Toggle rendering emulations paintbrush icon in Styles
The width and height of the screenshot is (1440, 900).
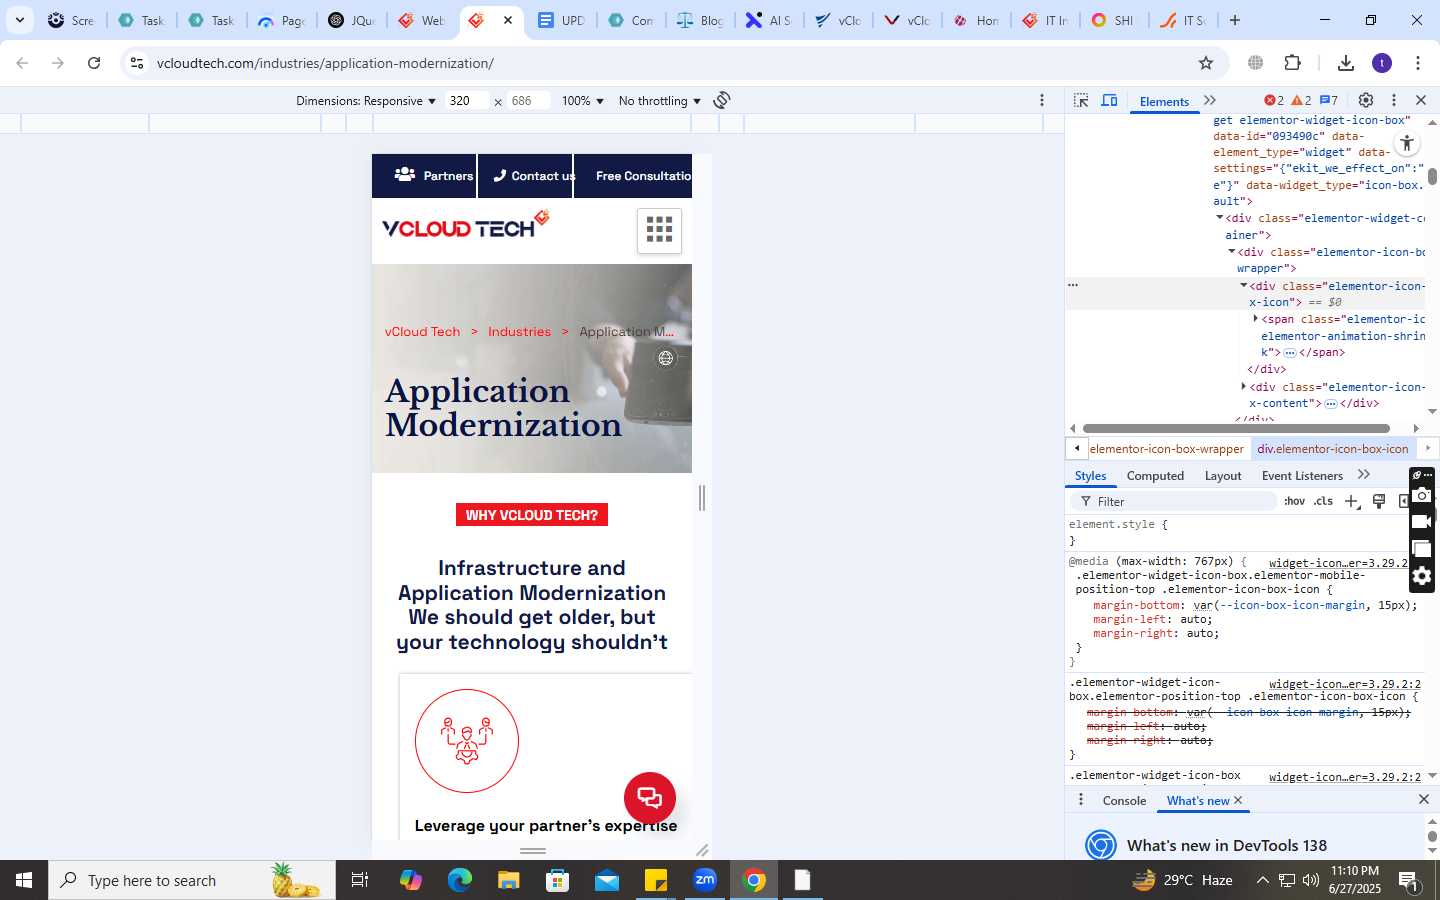1379,501
